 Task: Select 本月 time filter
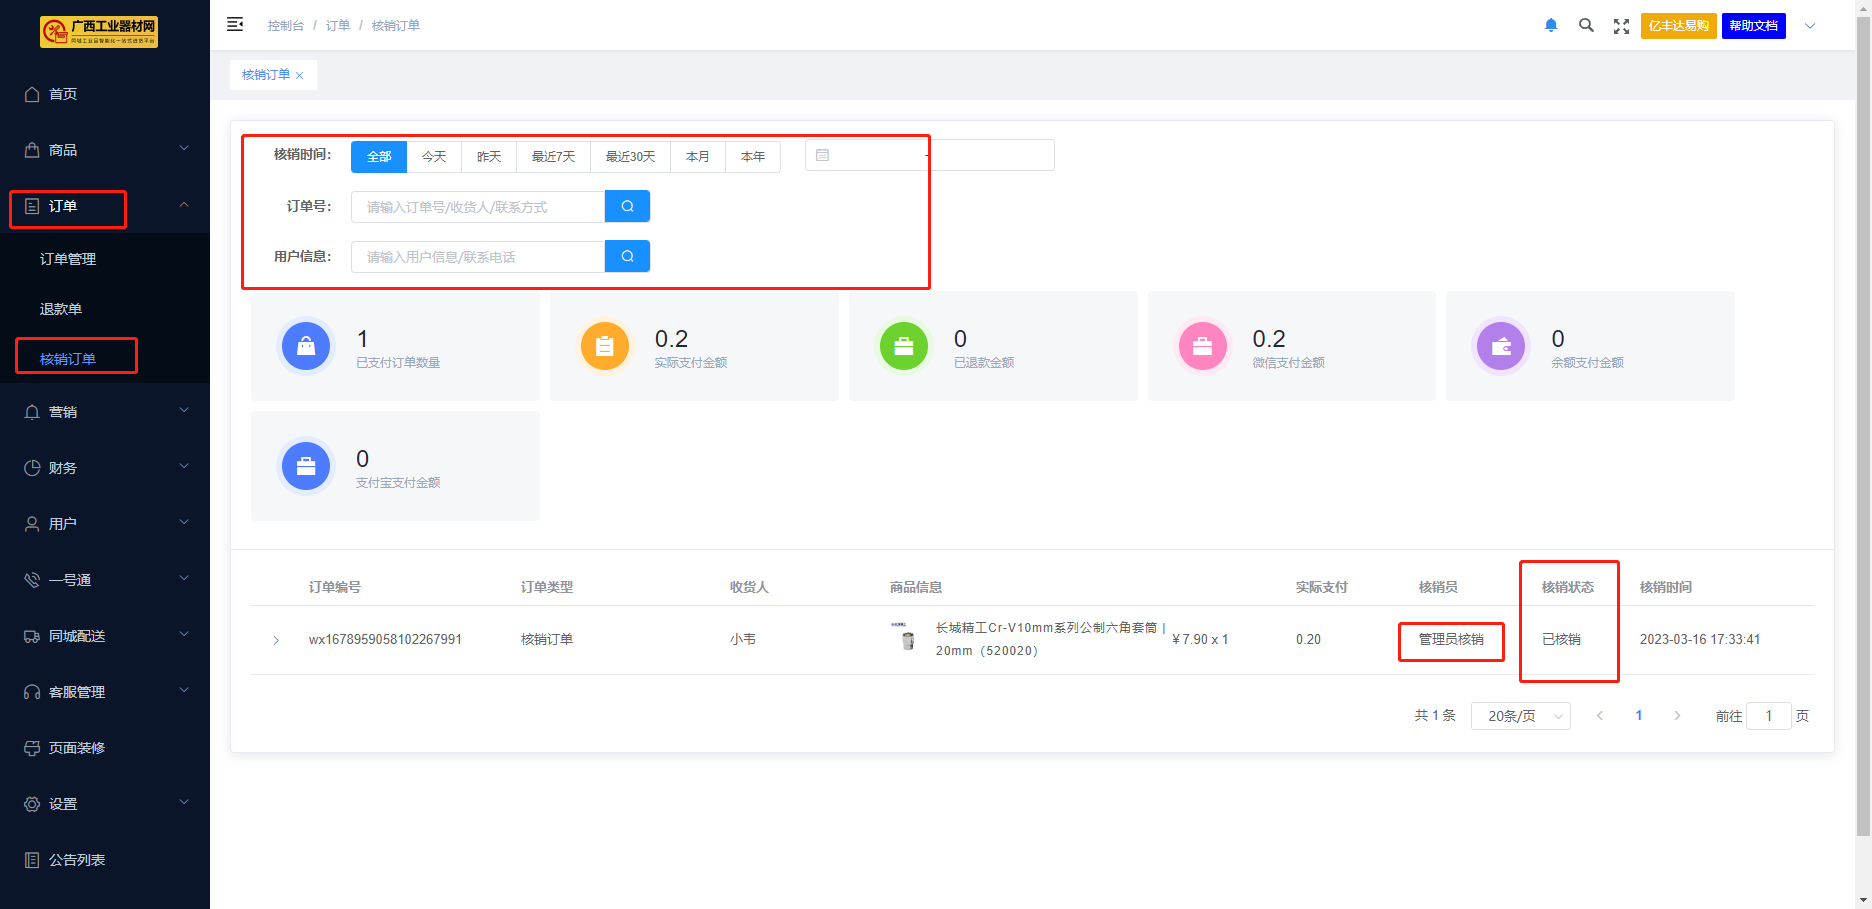(x=698, y=157)
